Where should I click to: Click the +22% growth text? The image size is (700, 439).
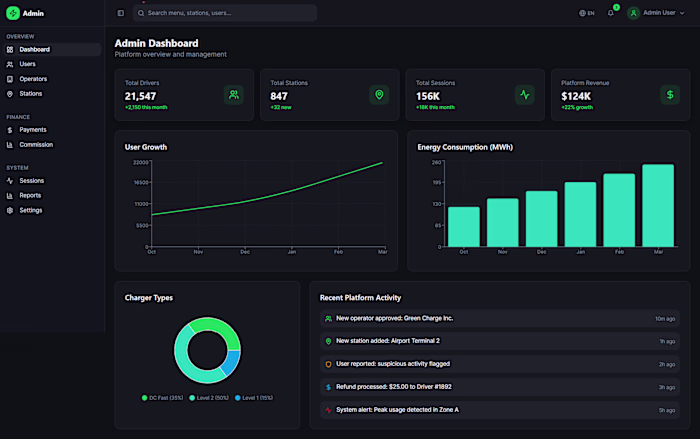coord(577,107)
